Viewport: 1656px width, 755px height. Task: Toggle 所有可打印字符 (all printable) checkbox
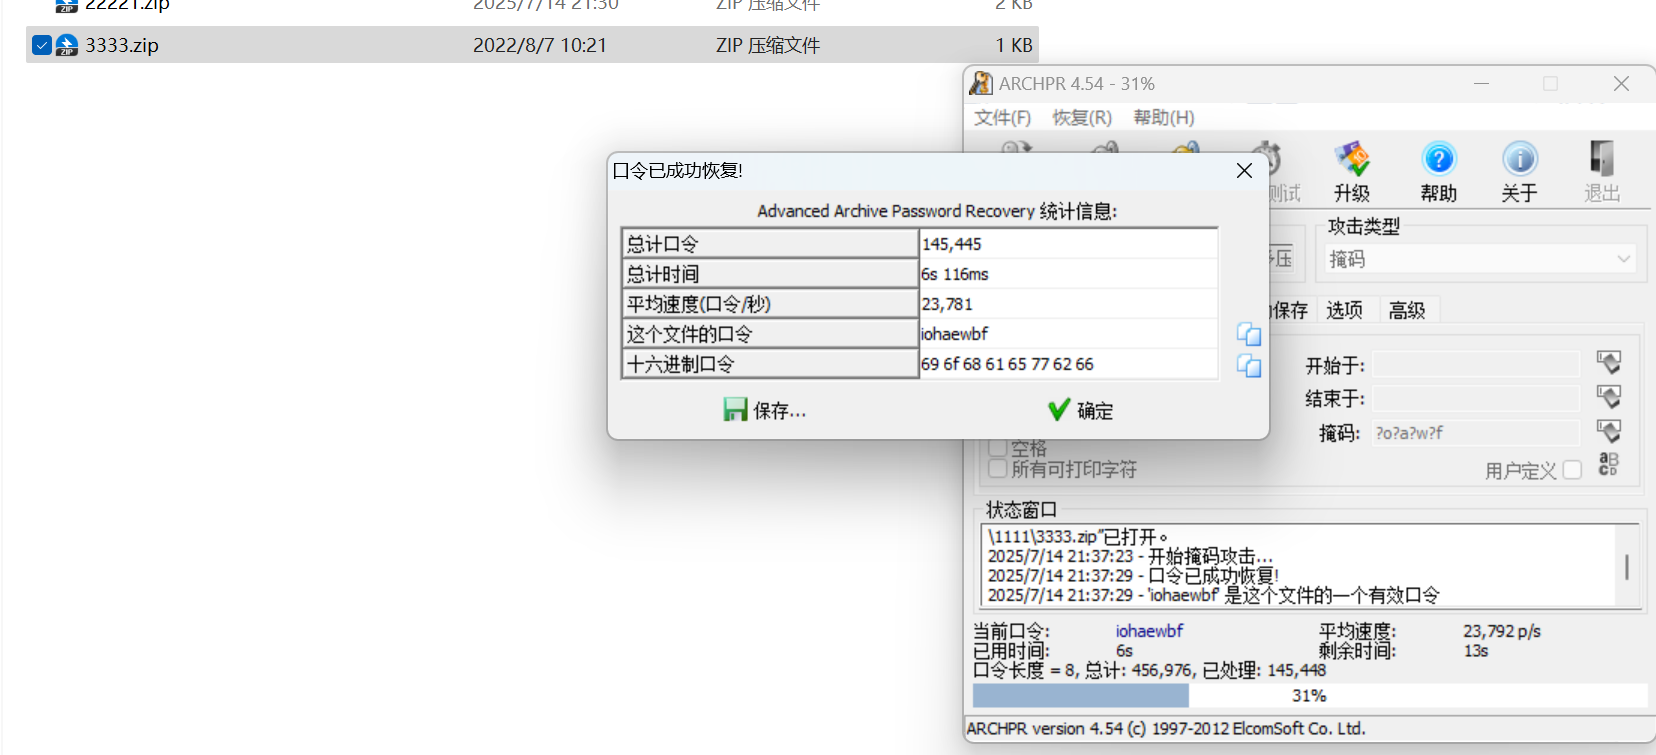[x=997, y=469]
